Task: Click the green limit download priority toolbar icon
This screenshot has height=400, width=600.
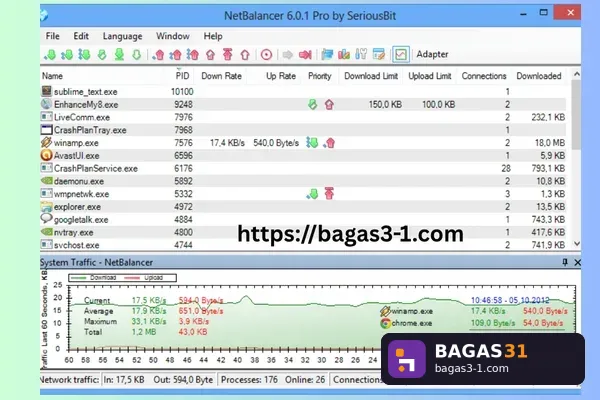Action: pyautogui.click(x=102, y=55)
